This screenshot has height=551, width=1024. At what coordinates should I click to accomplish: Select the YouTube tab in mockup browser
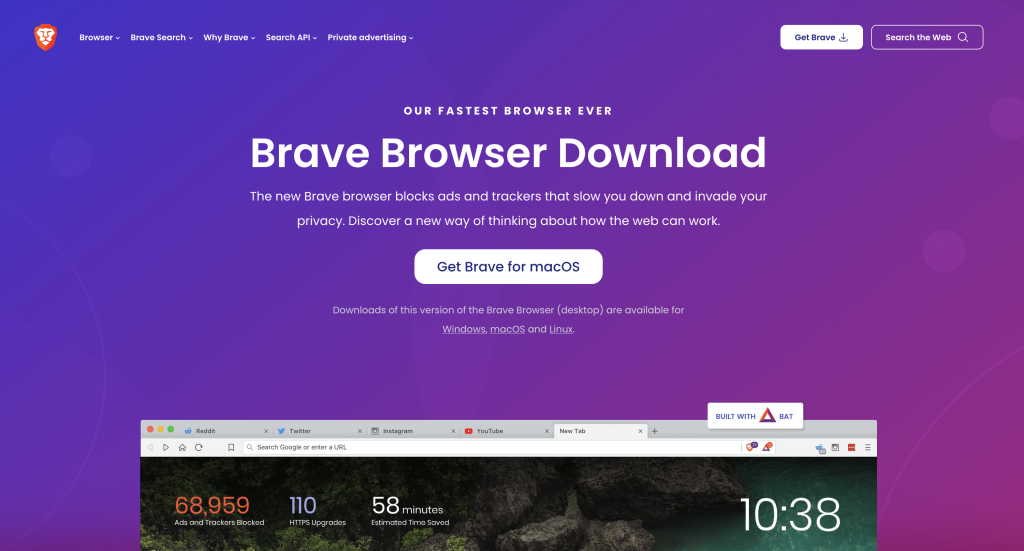[x=506, y=431]
